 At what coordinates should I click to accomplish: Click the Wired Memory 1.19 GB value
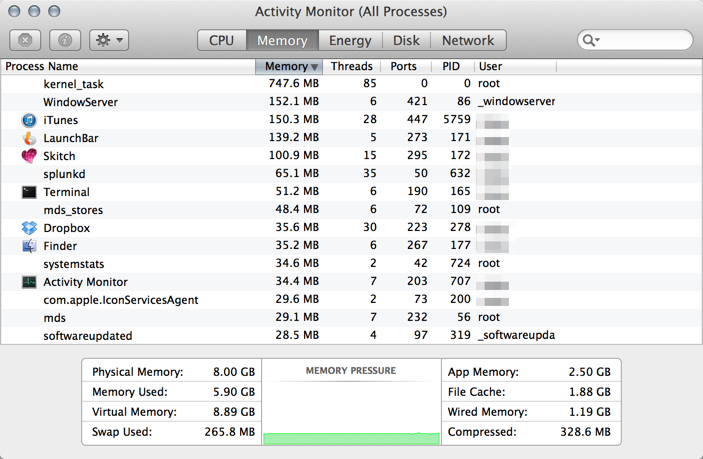click(590, 412)
